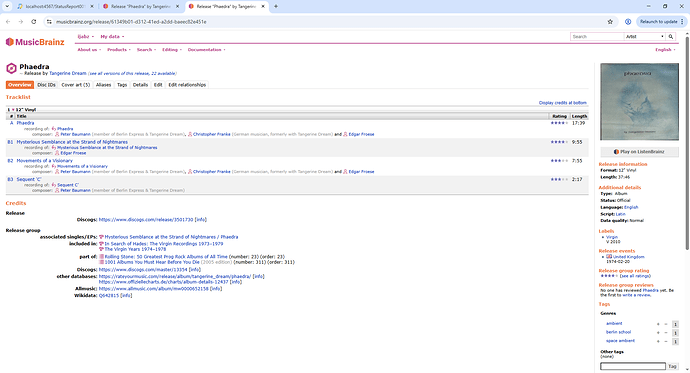Open the Tangerine Dream artist link
Image resolution: width=690 pixels, height=373 pixels.
(x=68, y=73)
